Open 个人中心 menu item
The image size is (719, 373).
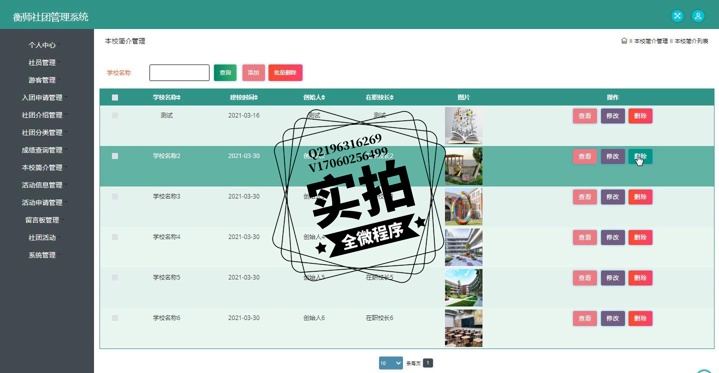click(x=42, y=45)
